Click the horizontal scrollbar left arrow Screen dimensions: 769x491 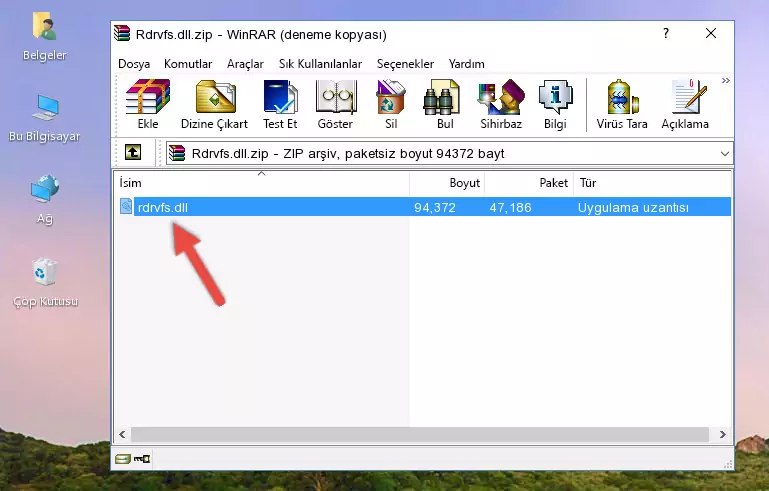tap(122, 434)
